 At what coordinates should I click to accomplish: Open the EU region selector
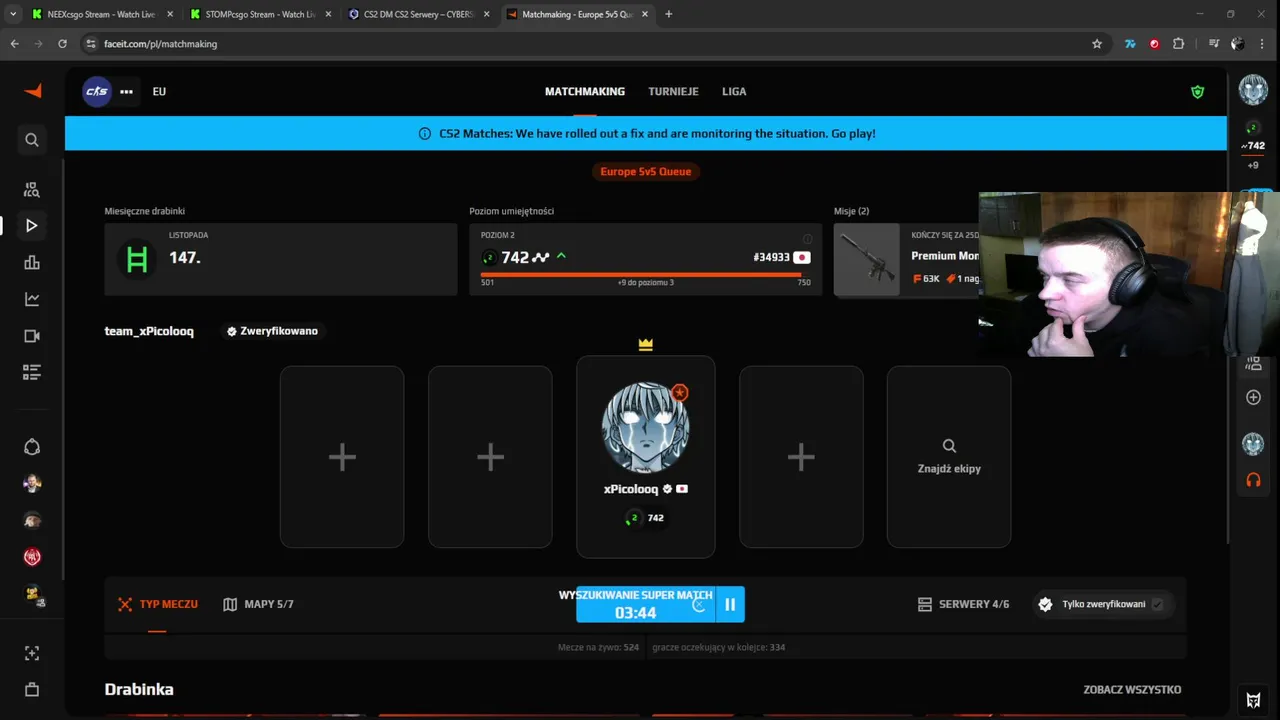click(159, 91)
